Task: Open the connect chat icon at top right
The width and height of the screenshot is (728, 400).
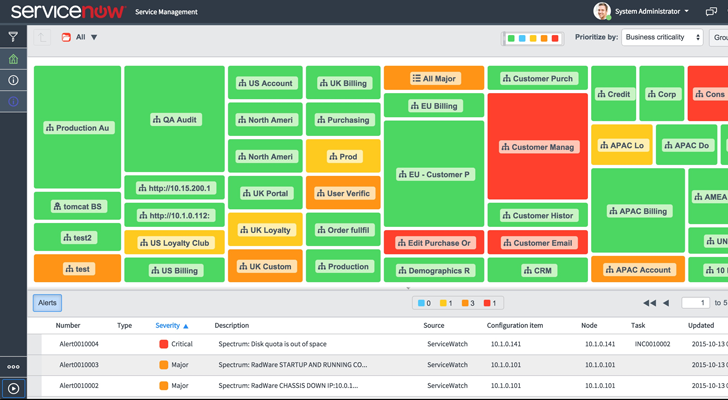Action: click(711, 12)
